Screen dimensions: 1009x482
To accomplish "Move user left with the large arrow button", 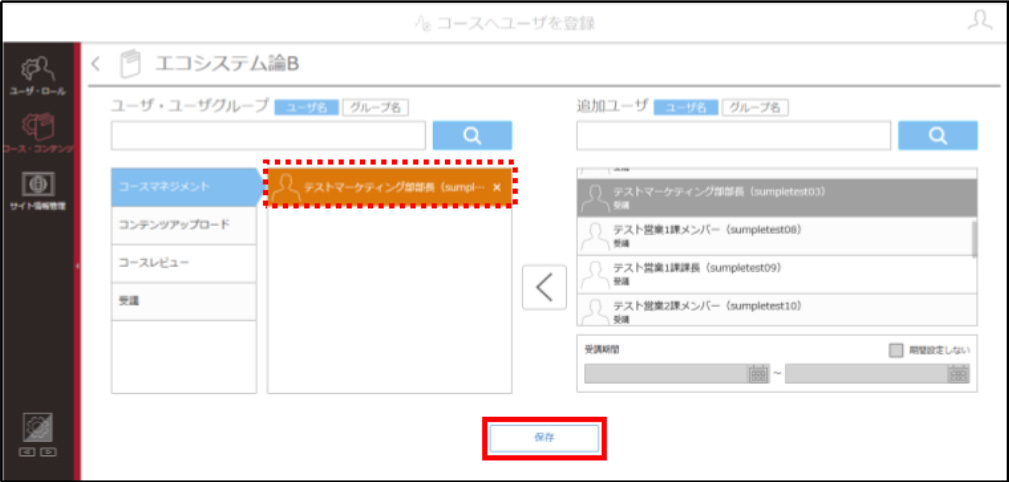I will [x=544, y=287].
